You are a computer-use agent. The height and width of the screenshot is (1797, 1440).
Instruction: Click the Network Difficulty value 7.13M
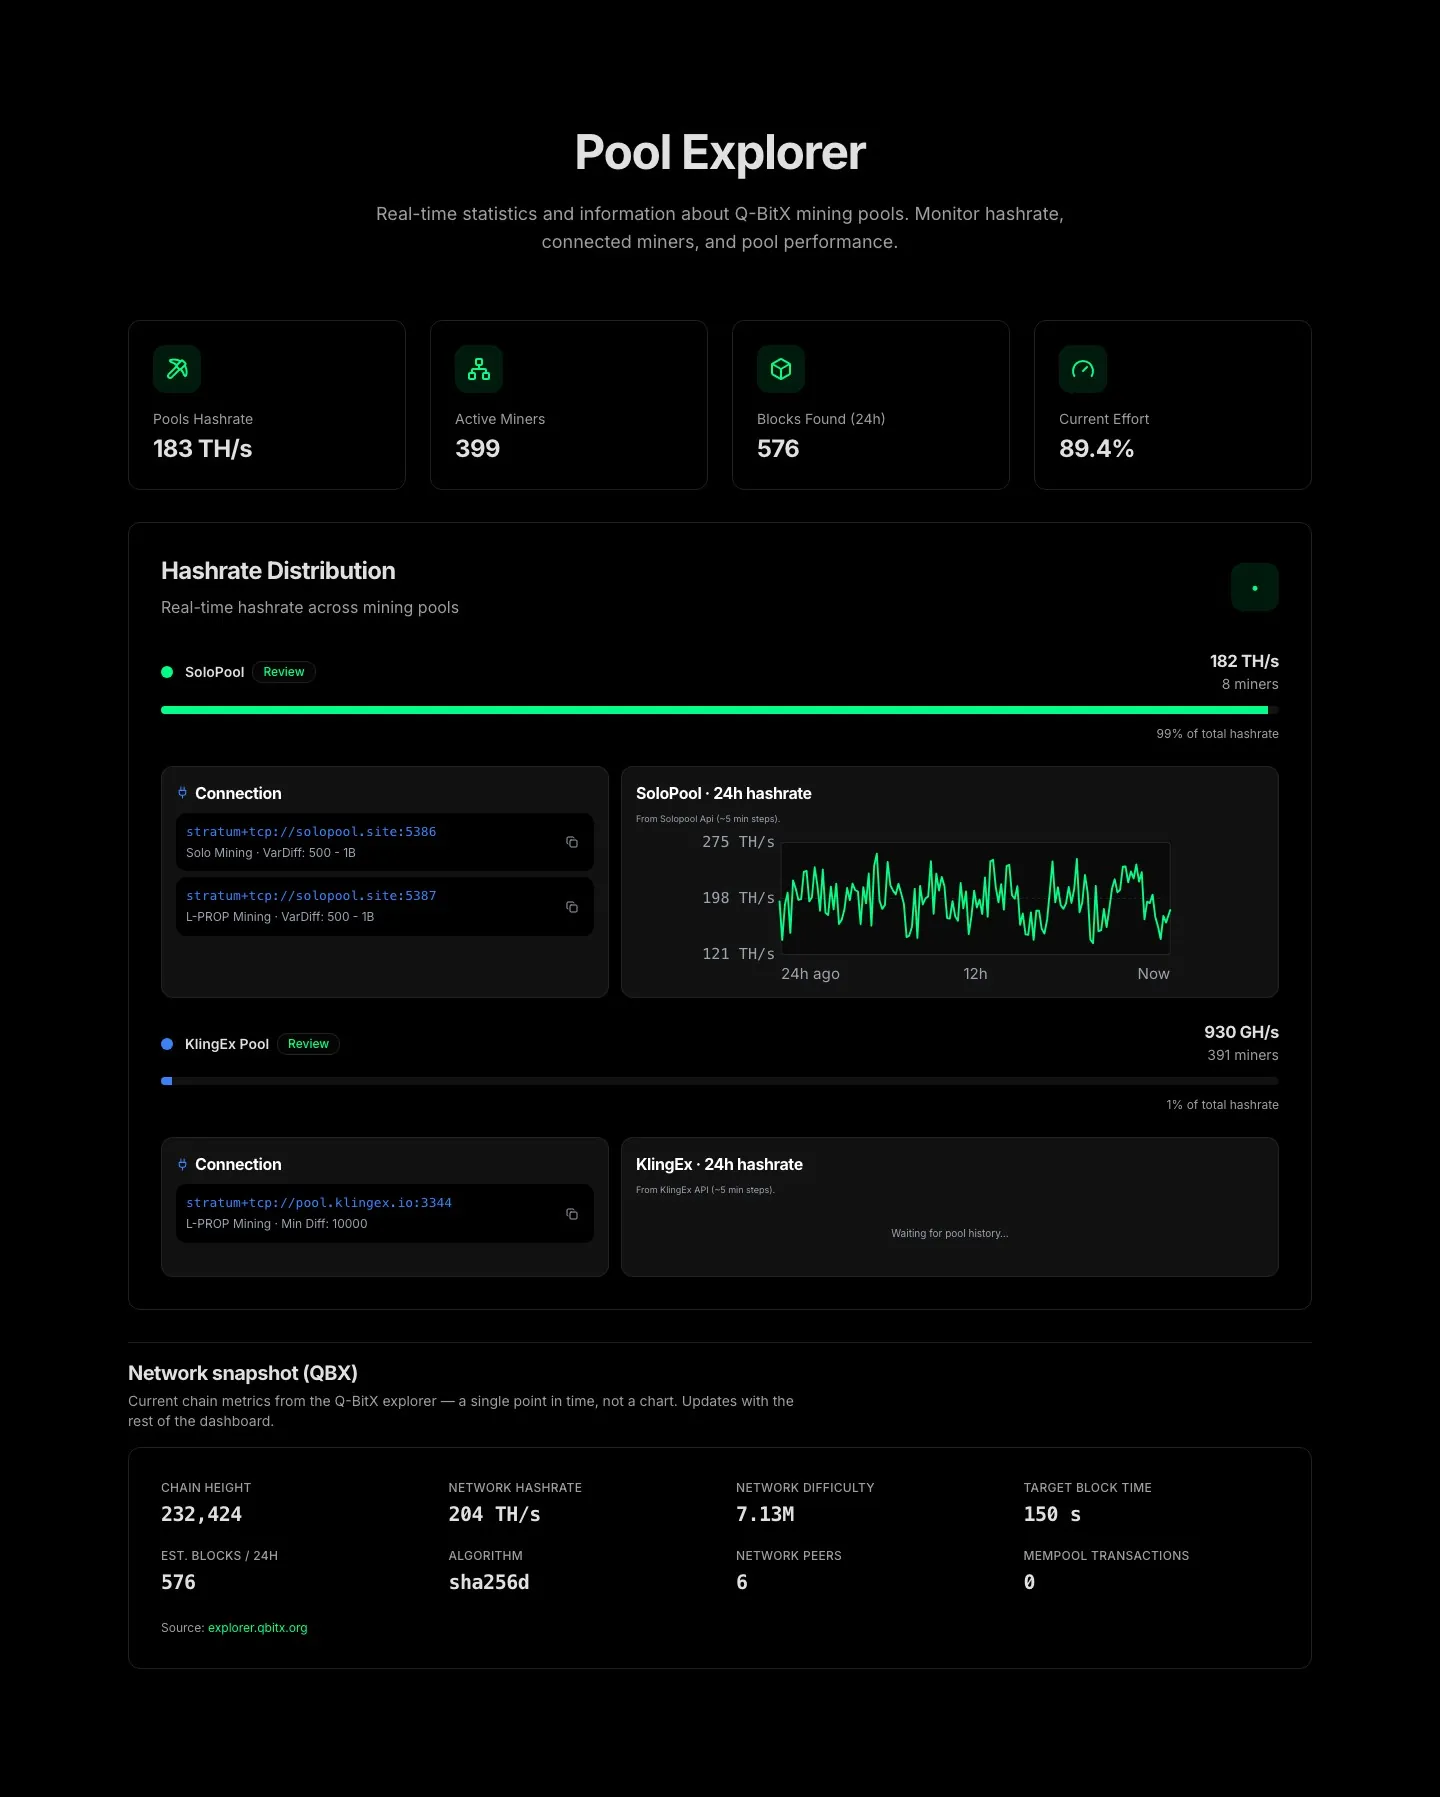tap(765, 1514)
